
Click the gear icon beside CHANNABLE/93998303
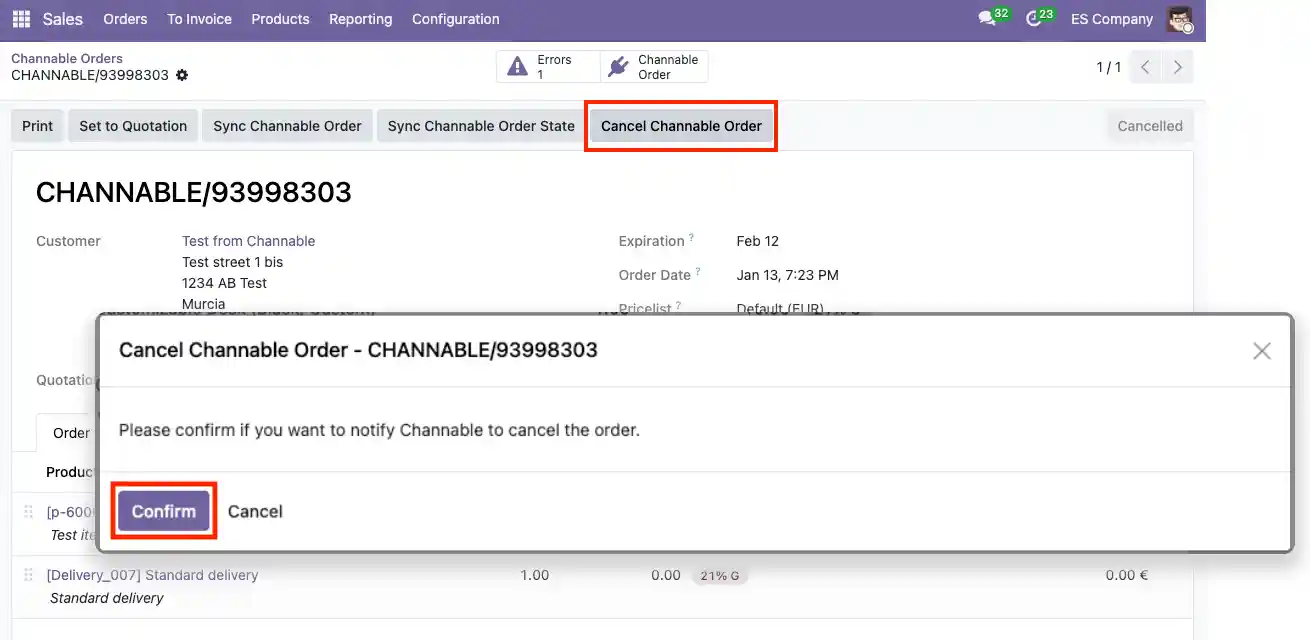click(181, 75)
